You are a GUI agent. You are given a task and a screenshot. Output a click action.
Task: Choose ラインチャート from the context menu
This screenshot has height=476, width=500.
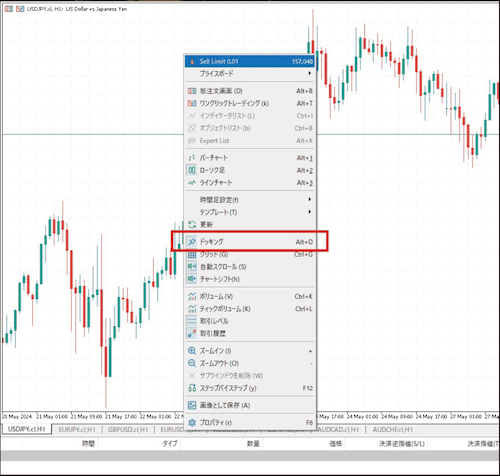point(249,183)
